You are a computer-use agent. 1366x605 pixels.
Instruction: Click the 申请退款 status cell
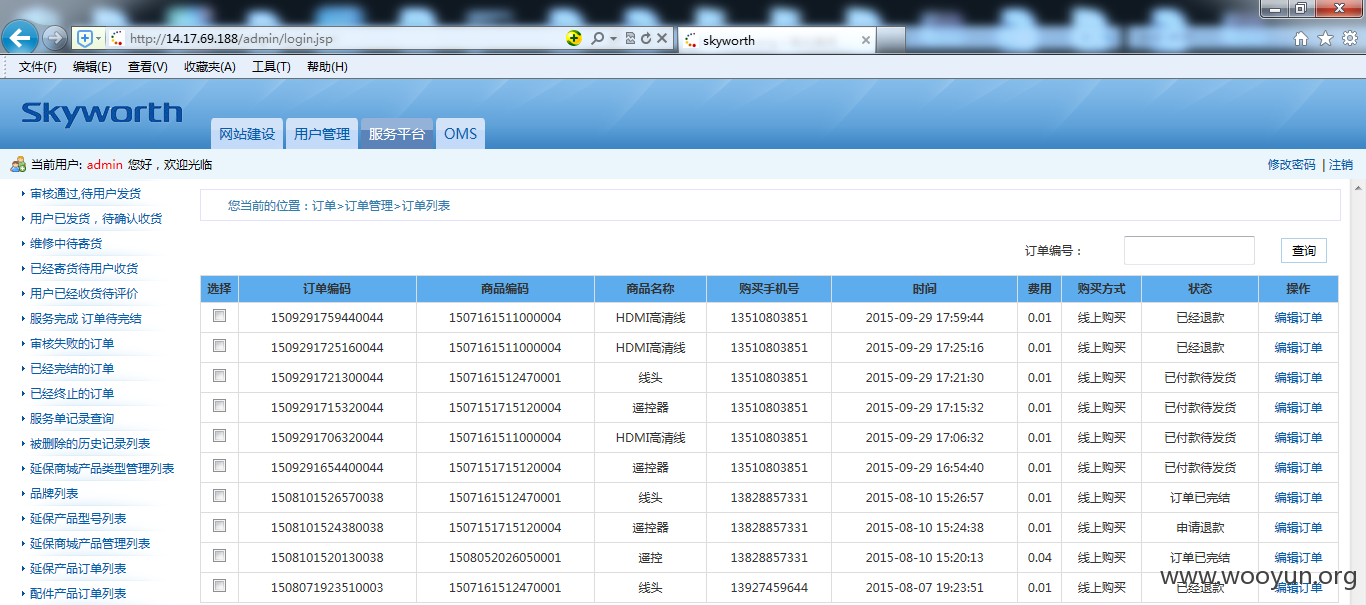click(1200, 528)
